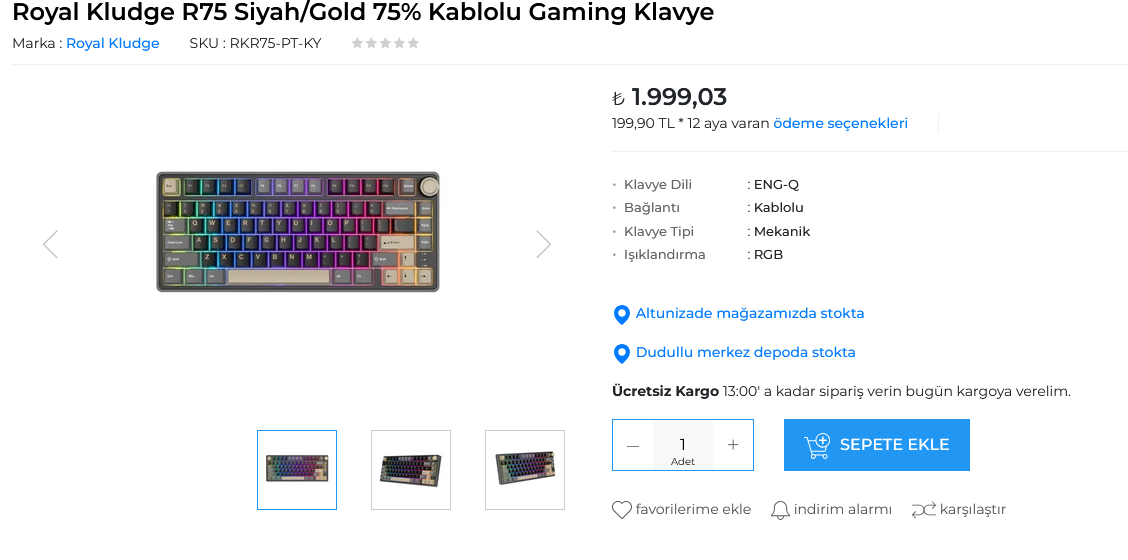Click the bell icon for indirim alarmı

(780, 510)
